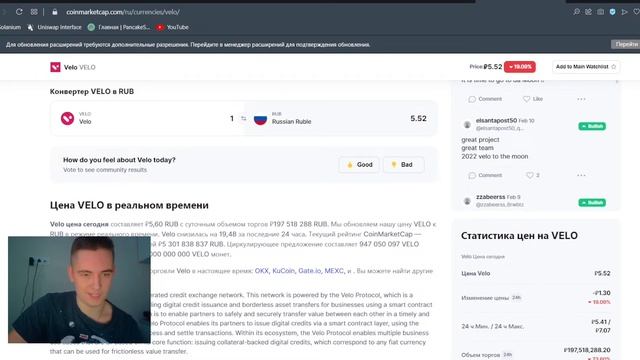Click the 24h badge next to price change
Image resolution: width=640 pixels, height=360 pixels.
516,298
